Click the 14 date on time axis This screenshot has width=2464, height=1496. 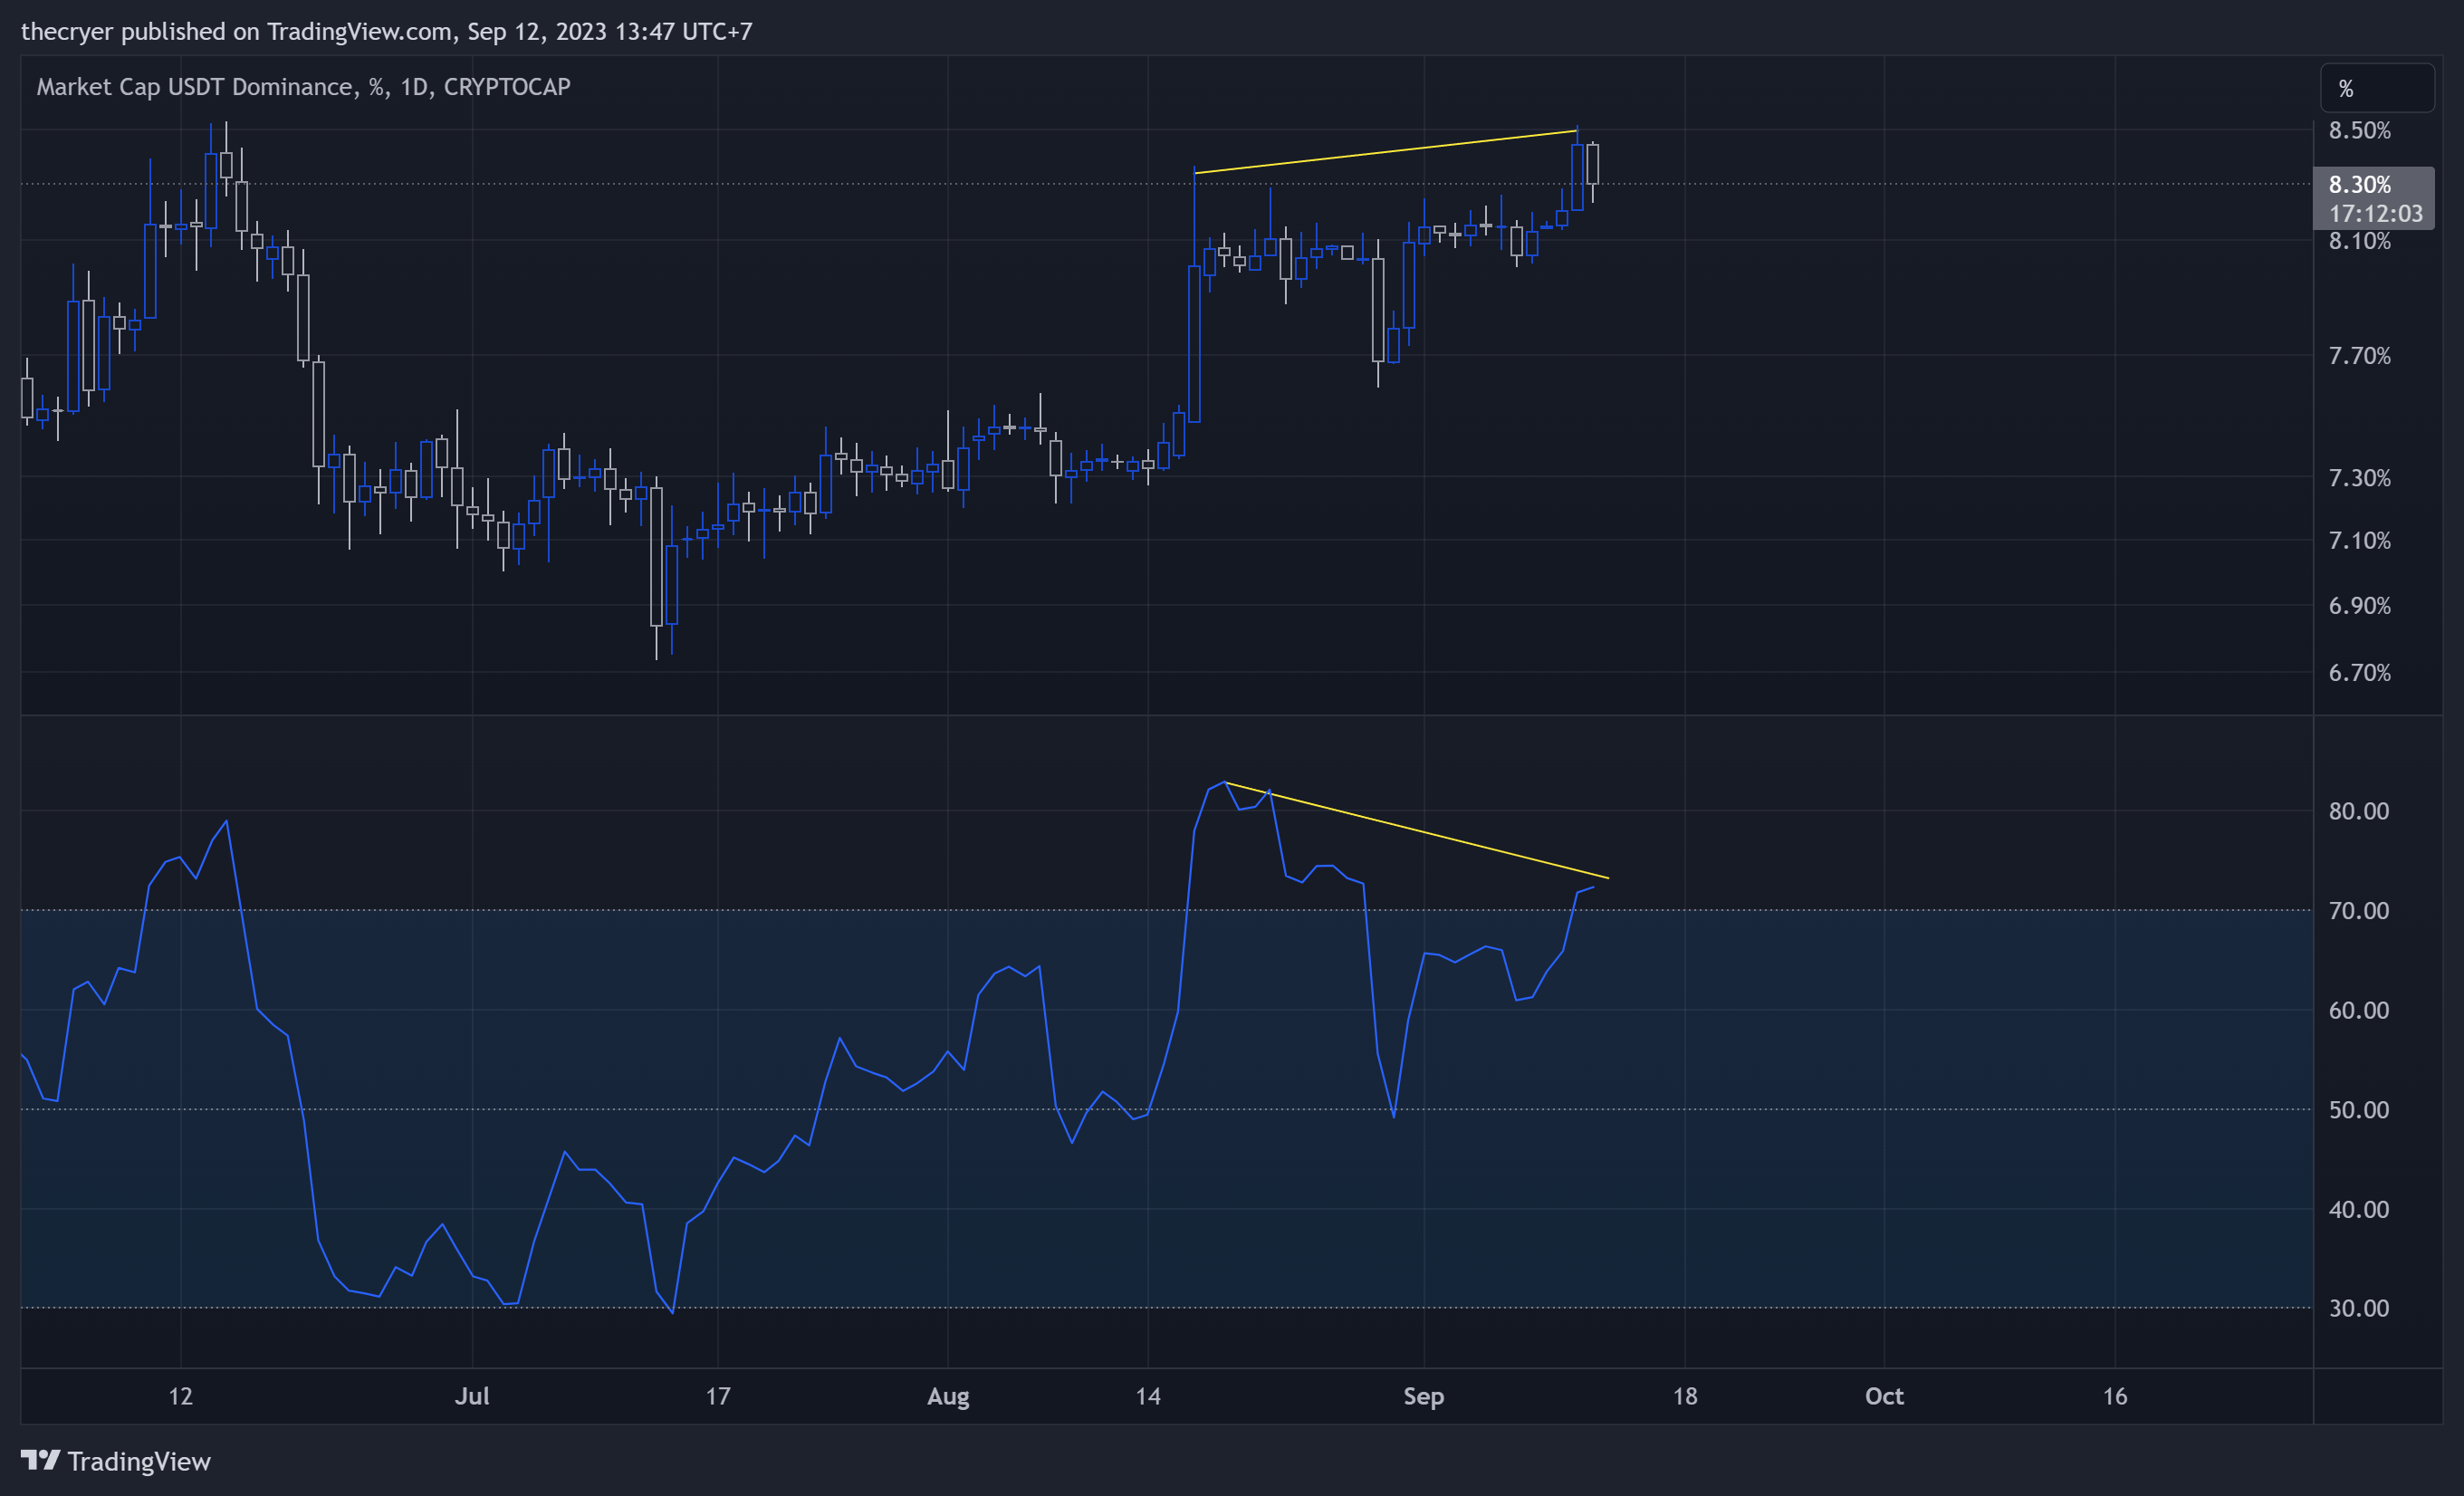(1148, 1396)
